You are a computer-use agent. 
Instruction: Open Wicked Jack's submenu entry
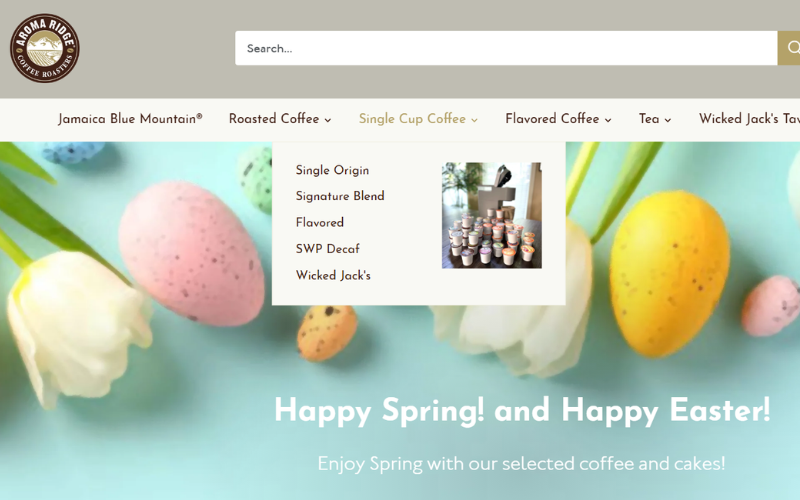click(x=333, y=276)
